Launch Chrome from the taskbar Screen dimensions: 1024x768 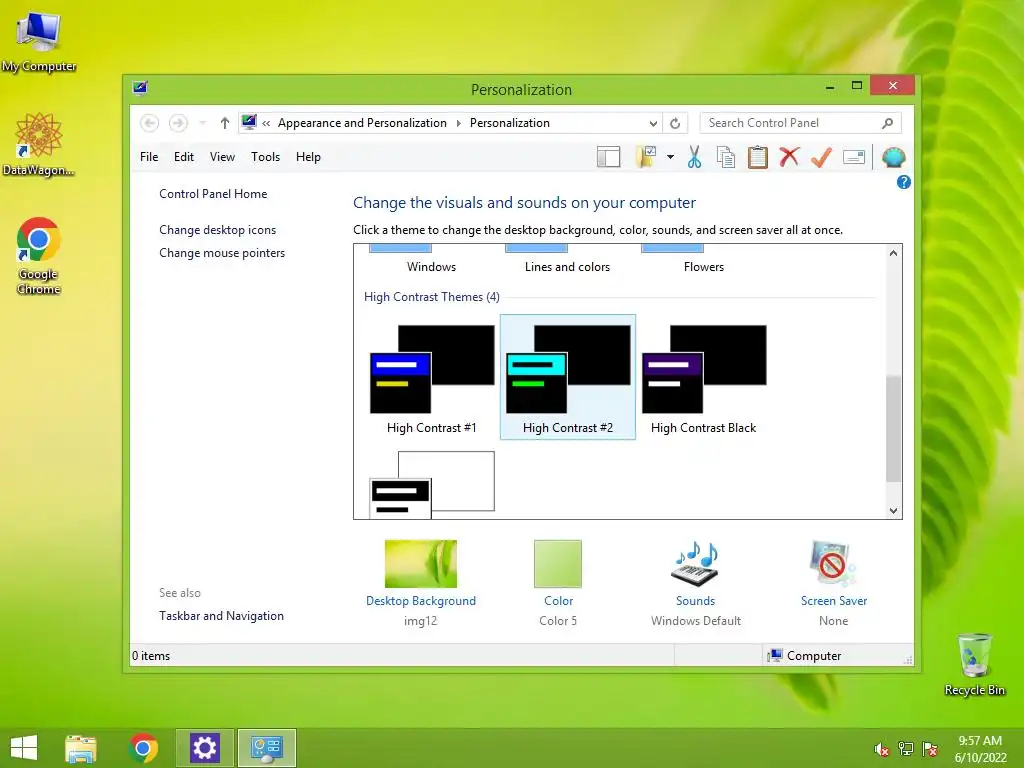pos(143,748)
